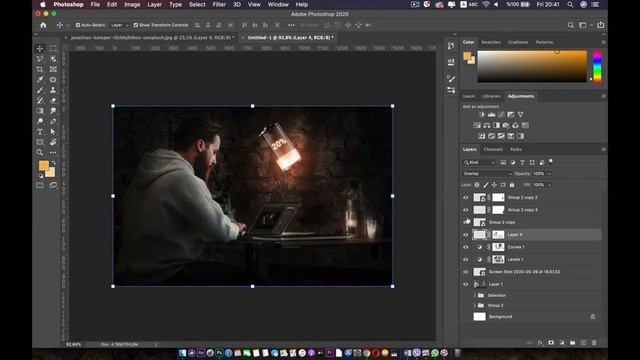Click the hue spectrum slider
The height and width of the screenshot is (360, 640).
[597, 67]
